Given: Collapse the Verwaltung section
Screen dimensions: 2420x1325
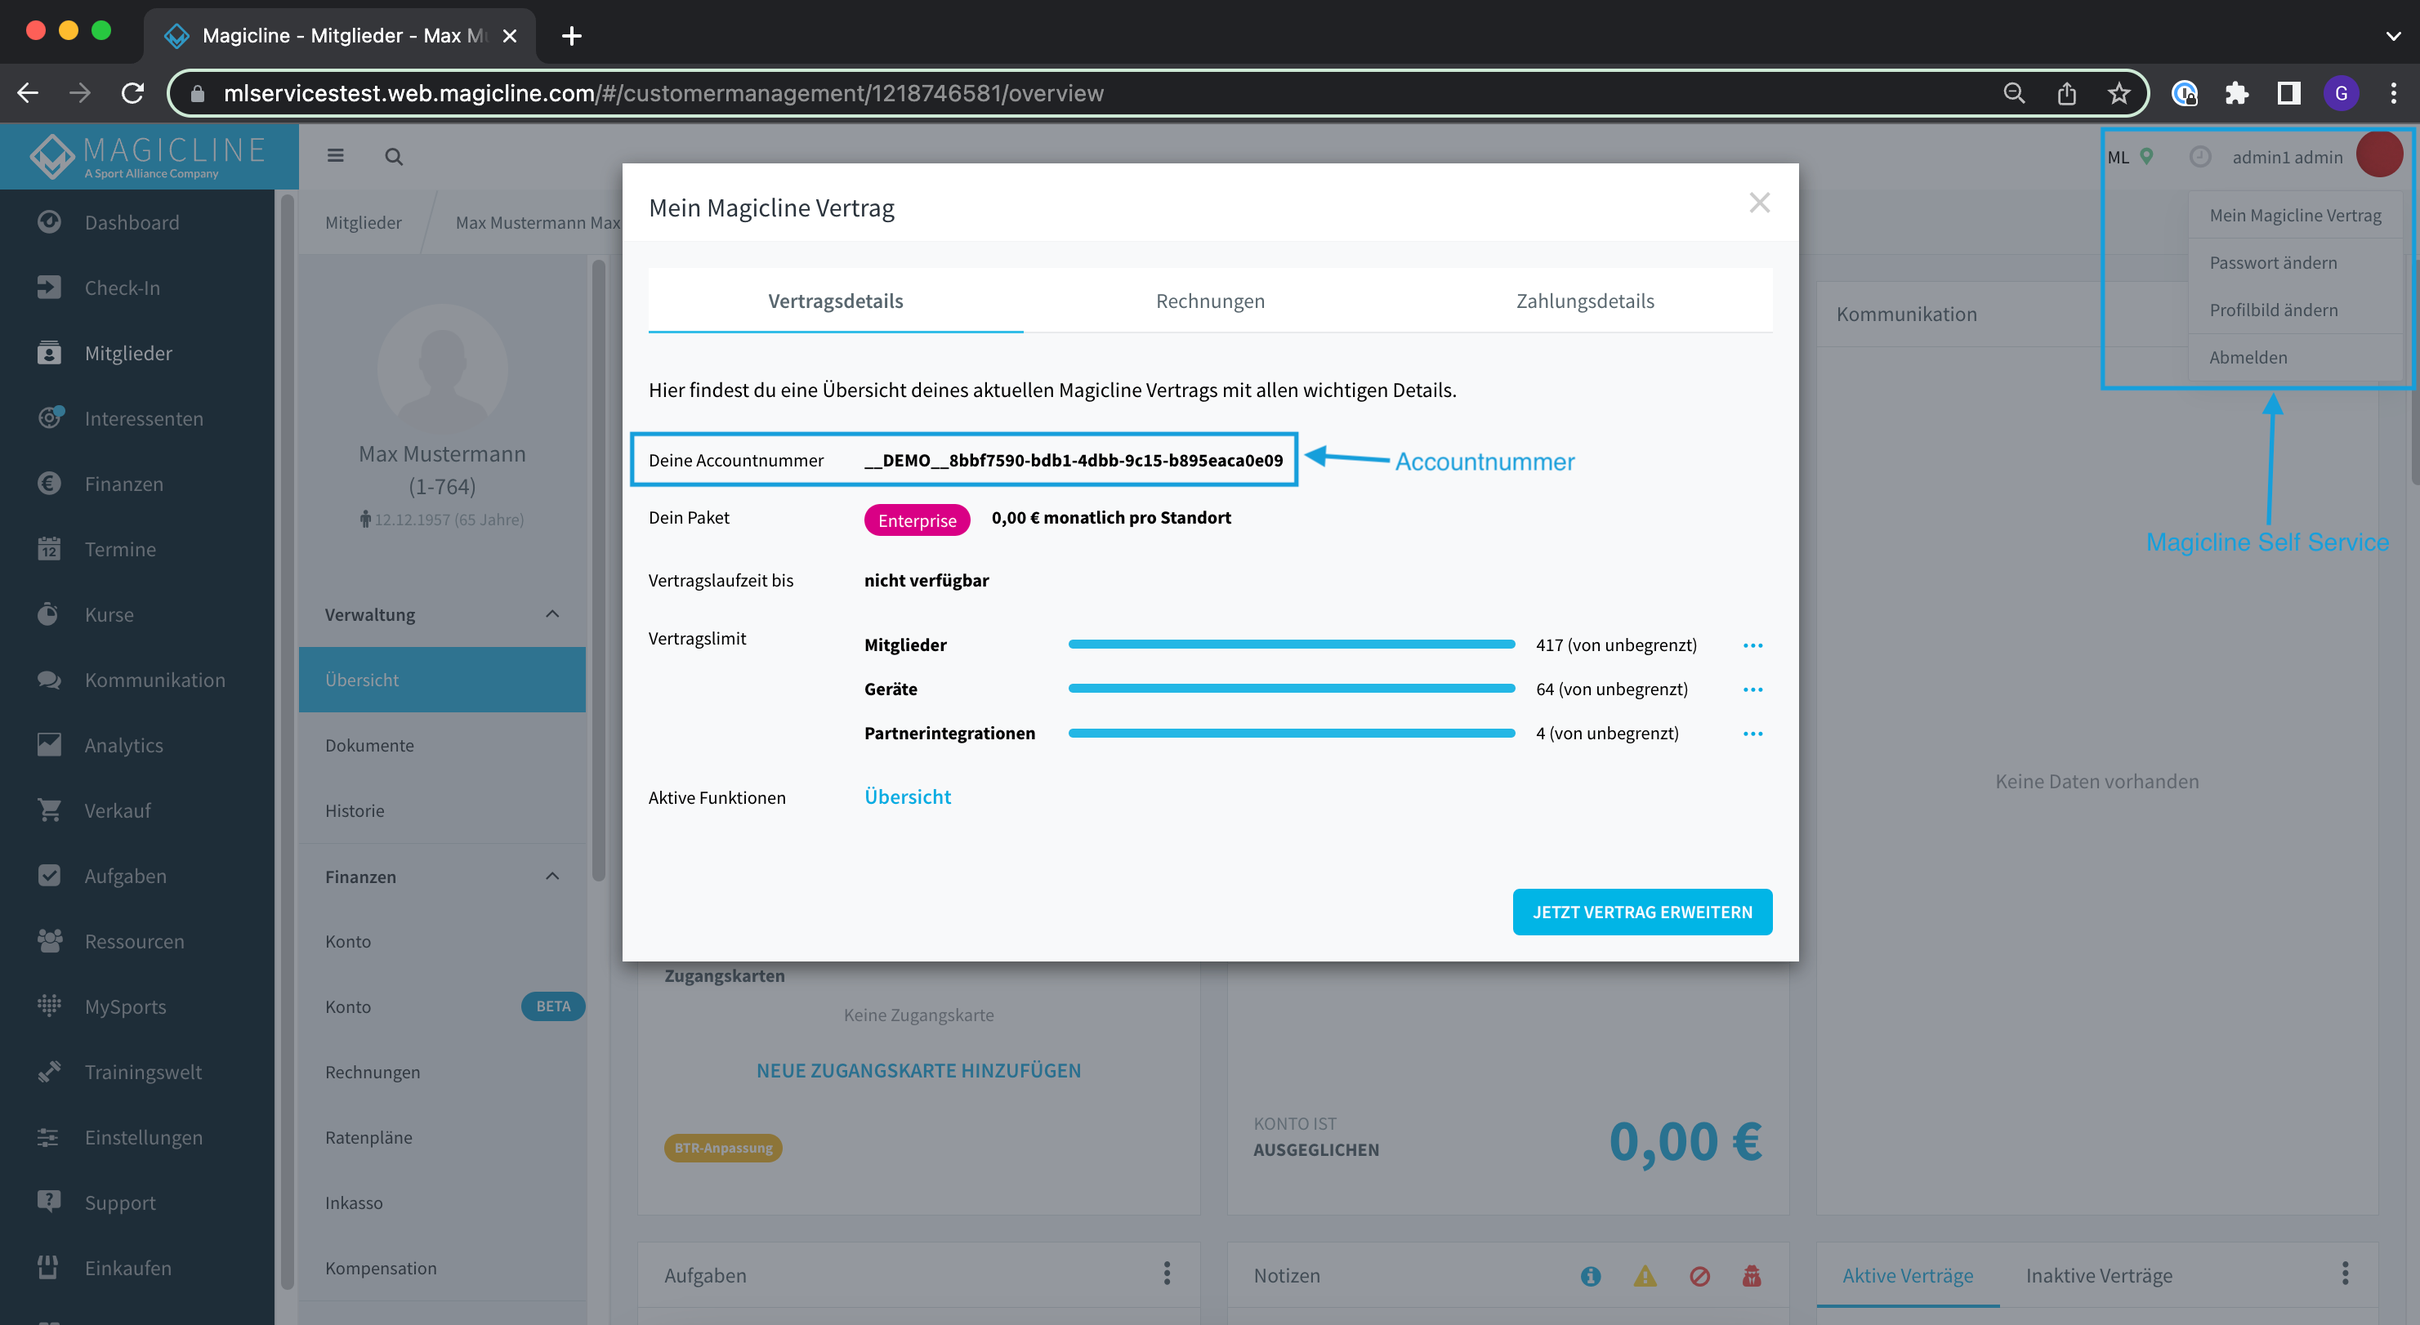Looking at the screenshot, I should click(x=552, y=614).
